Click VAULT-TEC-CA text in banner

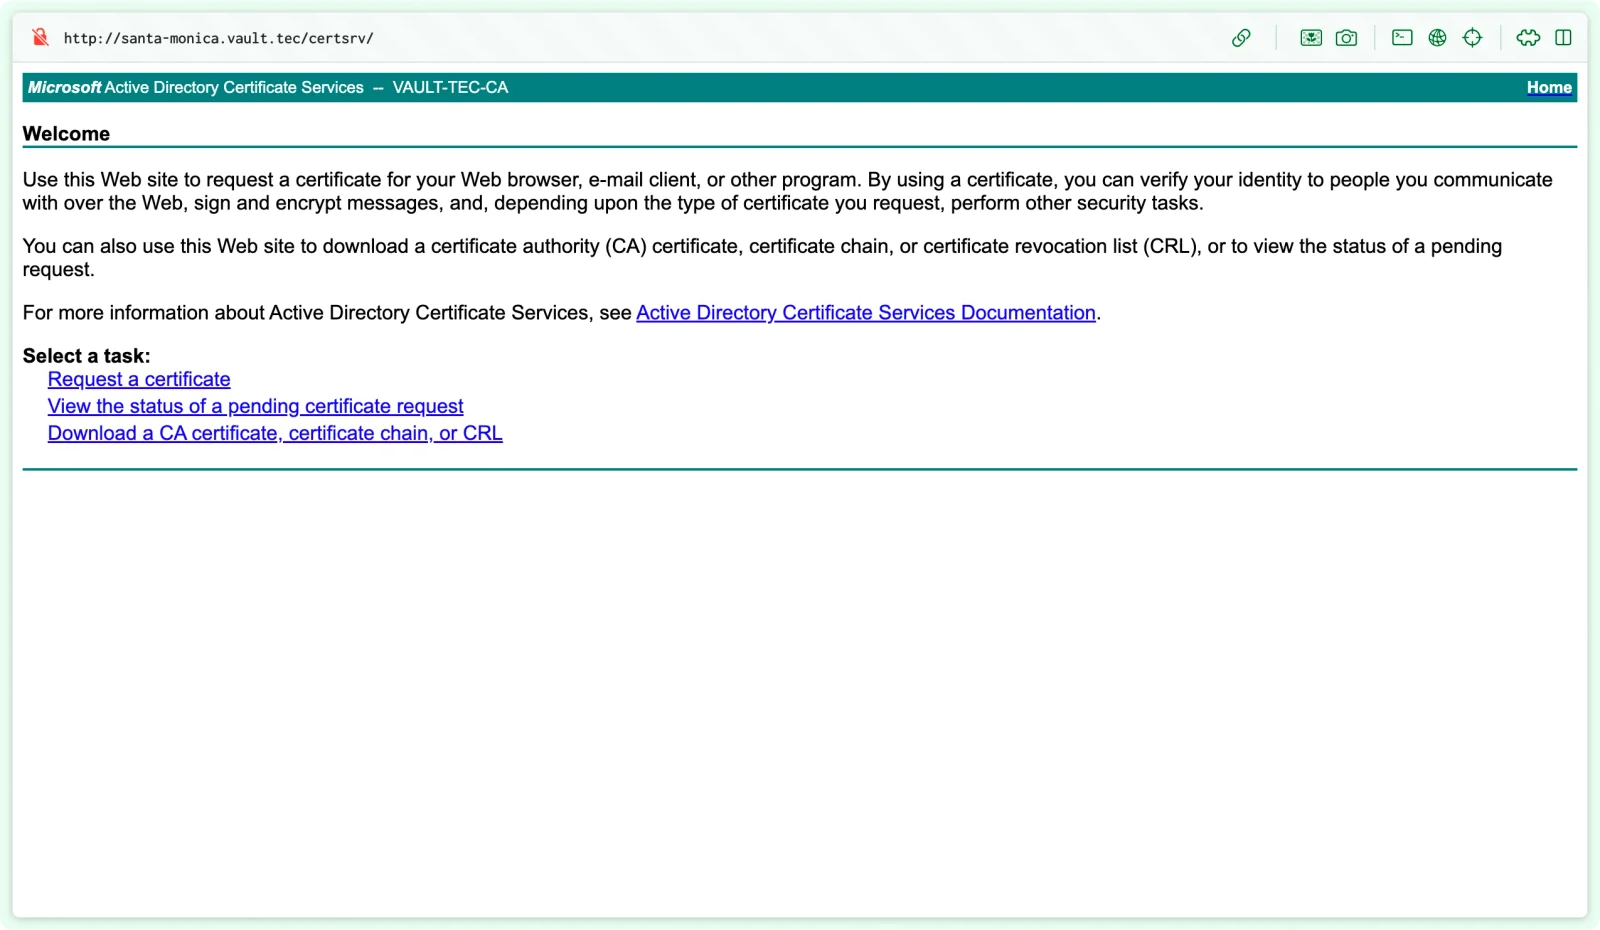pos(450,88)
